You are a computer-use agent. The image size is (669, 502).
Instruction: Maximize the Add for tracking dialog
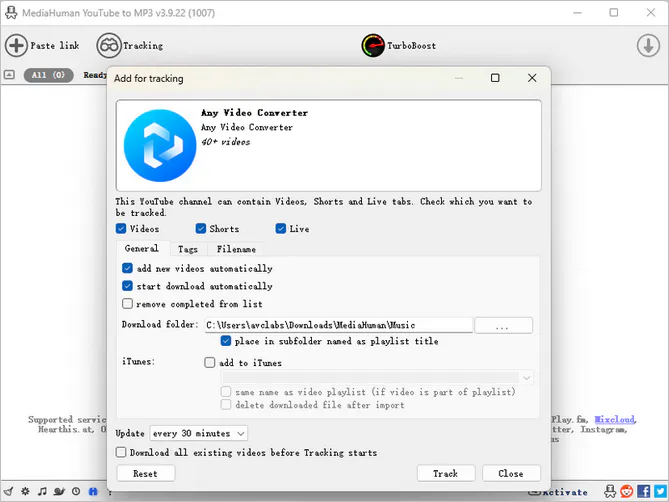click(x=495, y=78)
